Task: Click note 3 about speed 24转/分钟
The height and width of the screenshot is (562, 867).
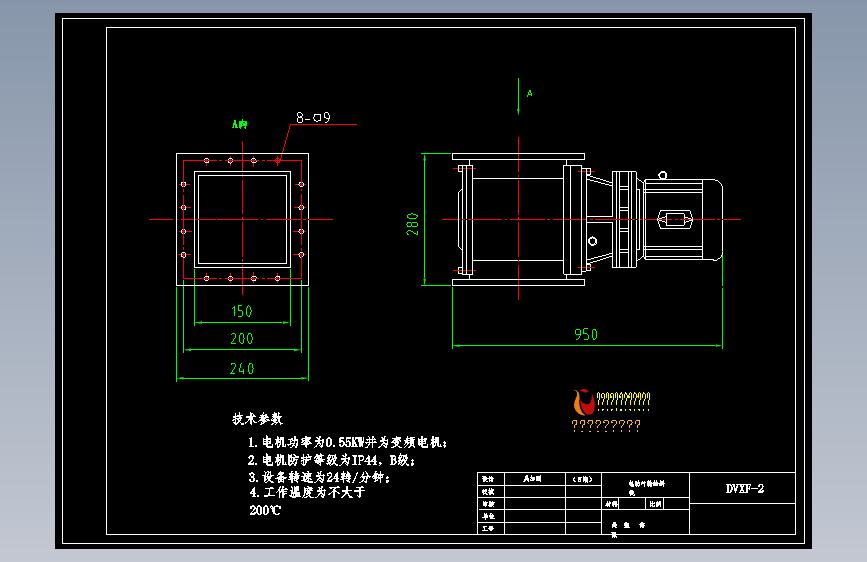Action: tap(319, 477)
